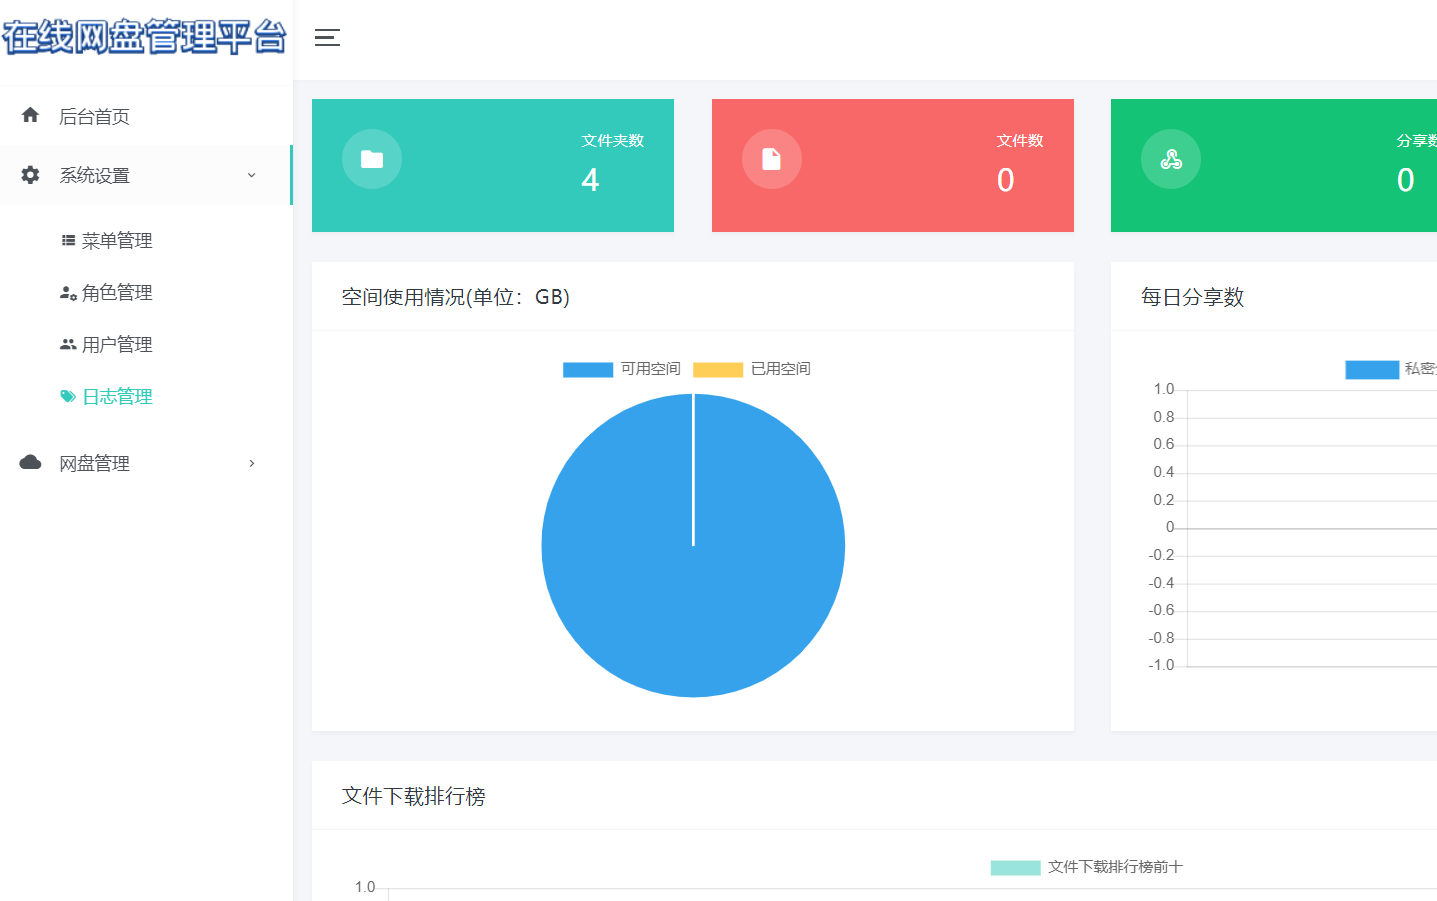Image resolution: width=1437 pixels, height=901 pixels.
Task: Expand the 网盘管理 menu via its chevron
Action: coord(251,463)
